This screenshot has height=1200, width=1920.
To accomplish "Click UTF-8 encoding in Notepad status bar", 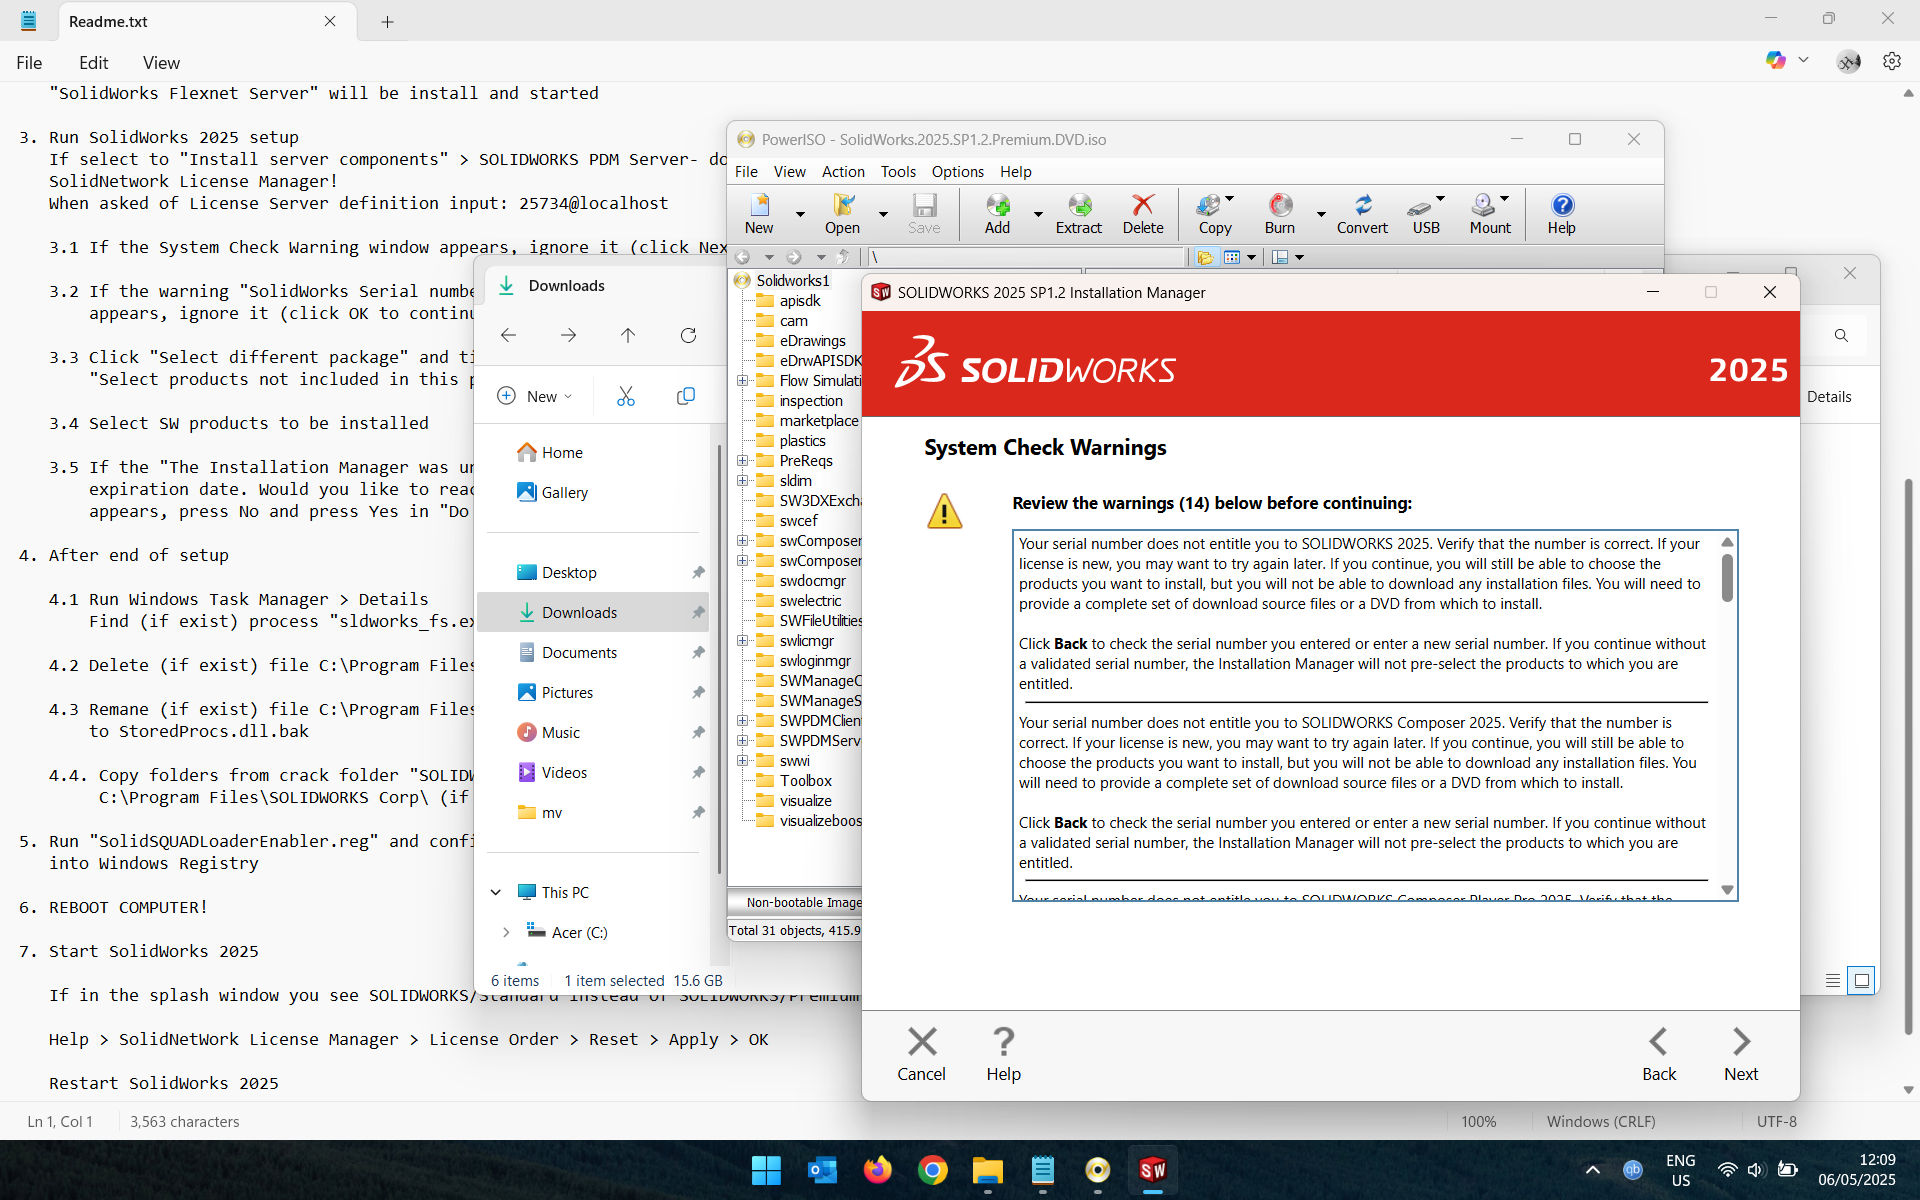I will pyautogui.click(x=1776, y=1121).
